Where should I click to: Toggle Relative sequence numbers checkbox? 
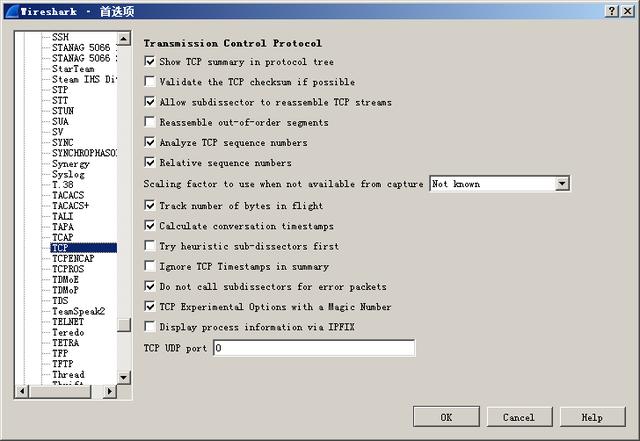(150, 163)
